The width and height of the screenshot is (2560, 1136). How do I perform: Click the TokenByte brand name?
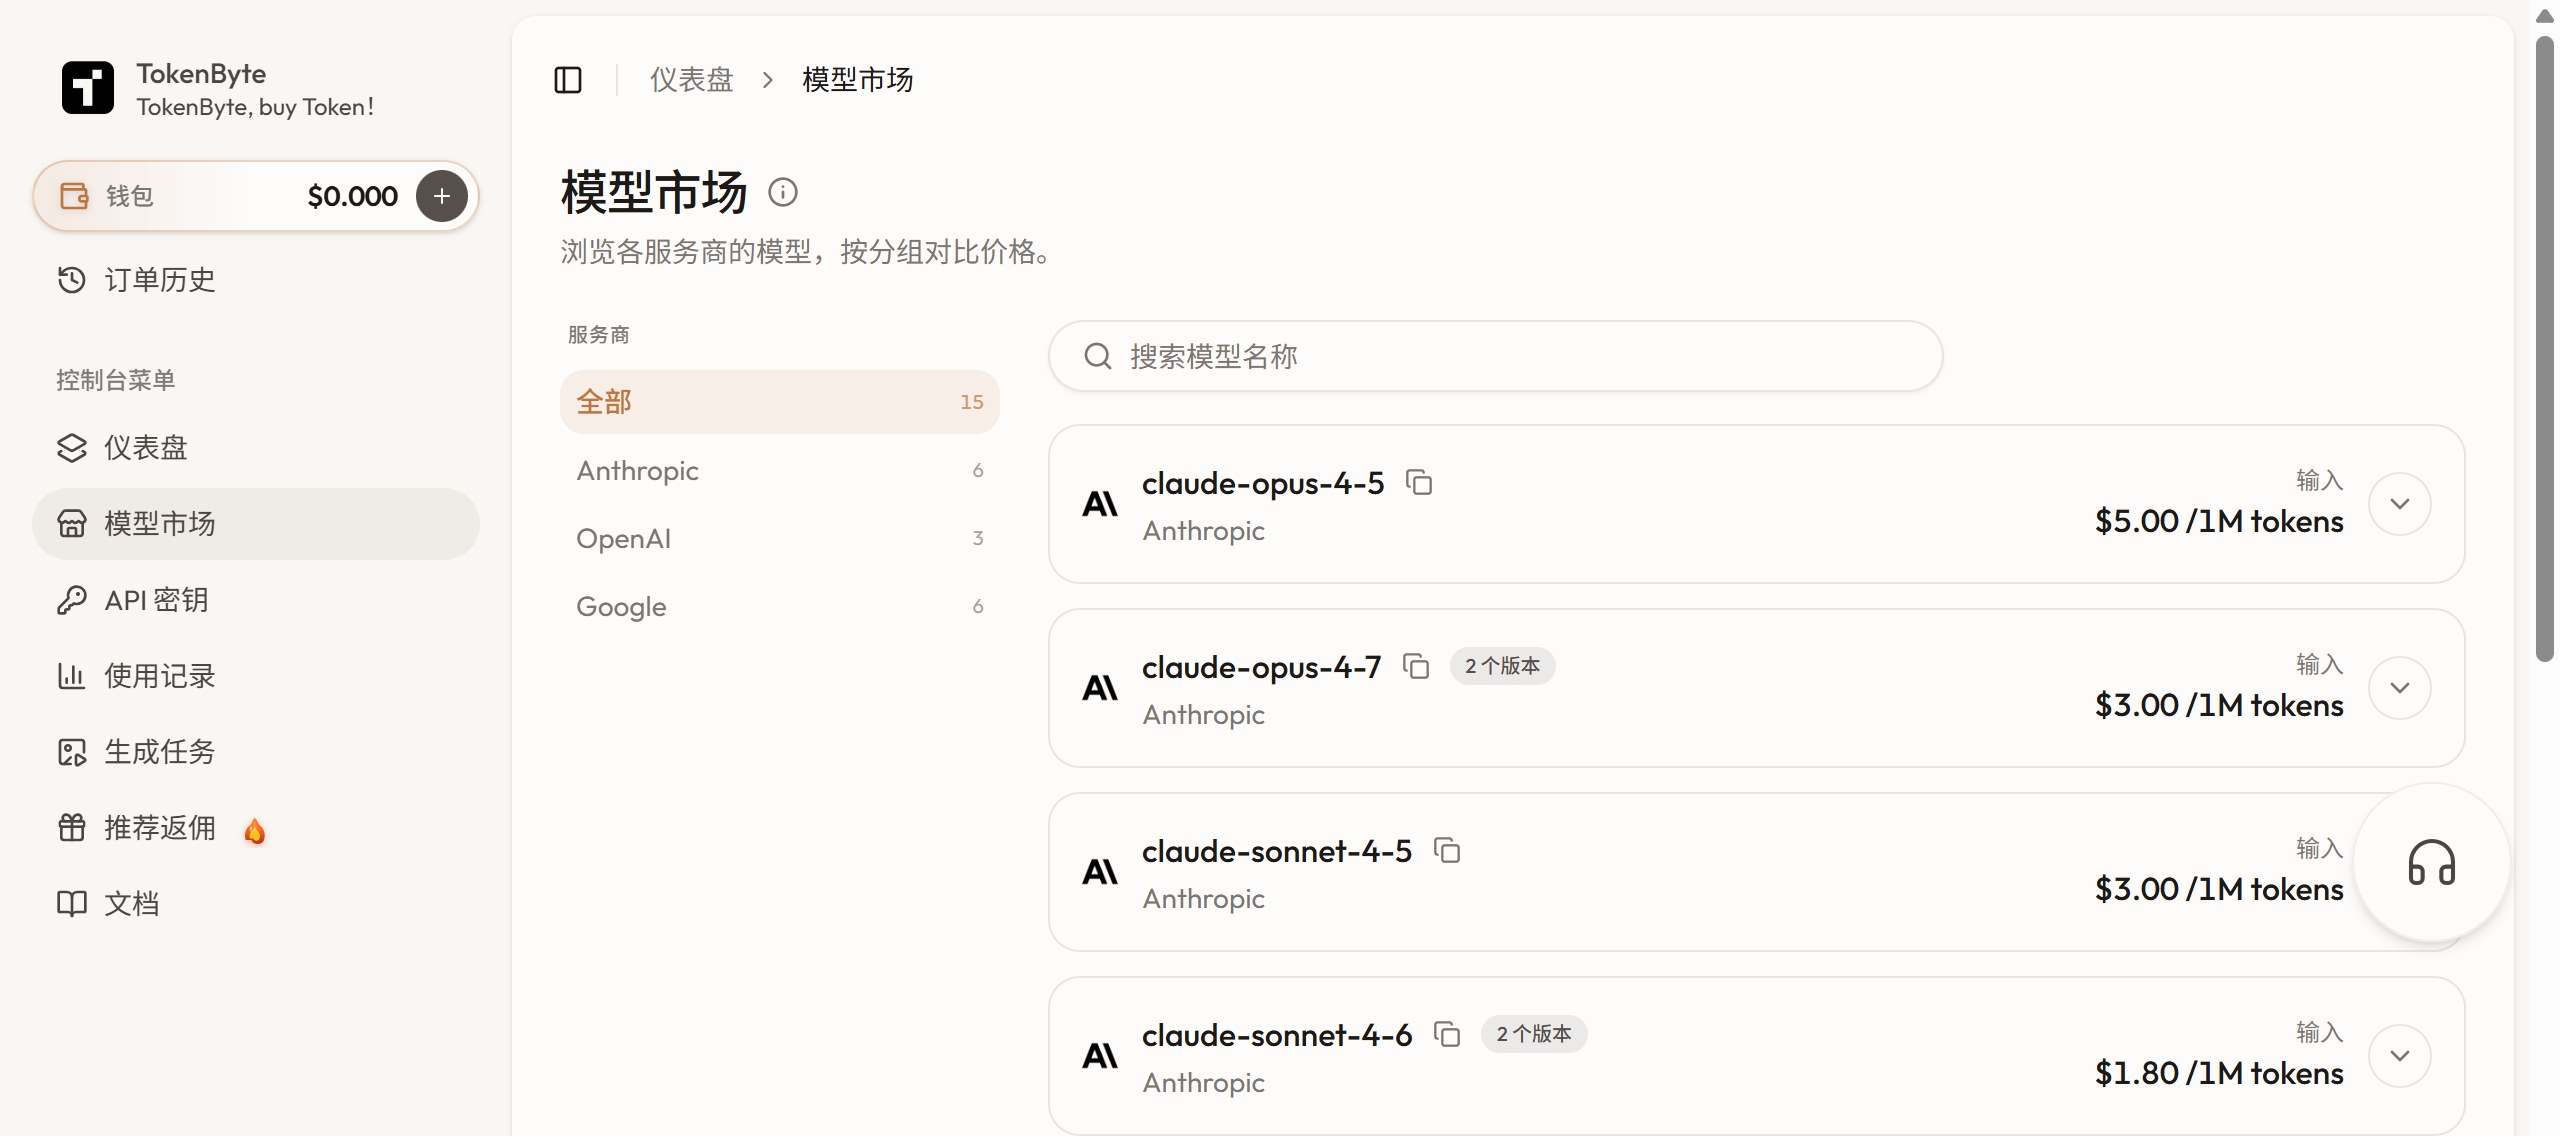[x=201, y=74]
